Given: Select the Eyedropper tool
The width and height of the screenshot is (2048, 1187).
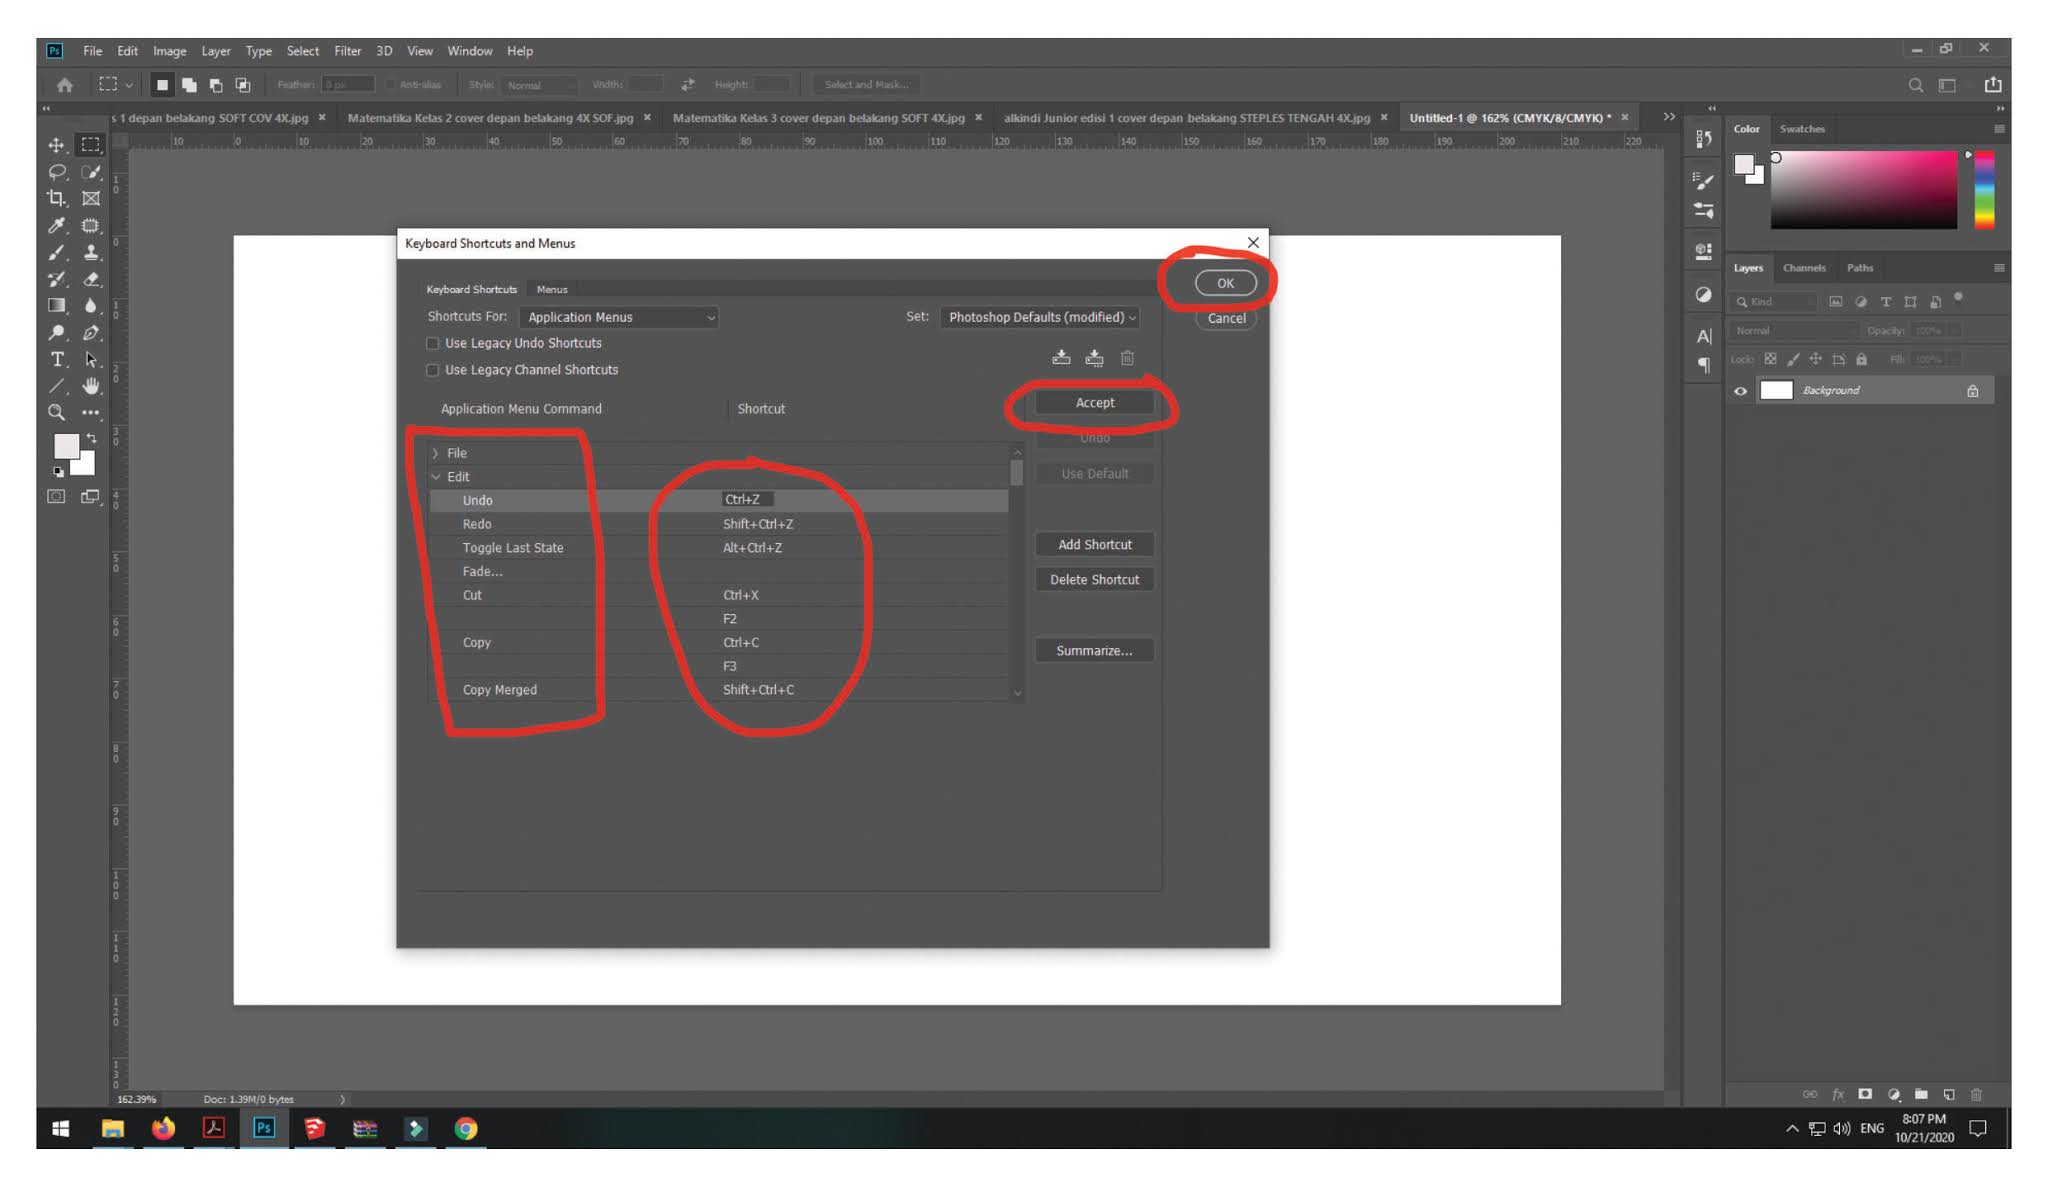Looking at the screenshot, I should (56, 225).
